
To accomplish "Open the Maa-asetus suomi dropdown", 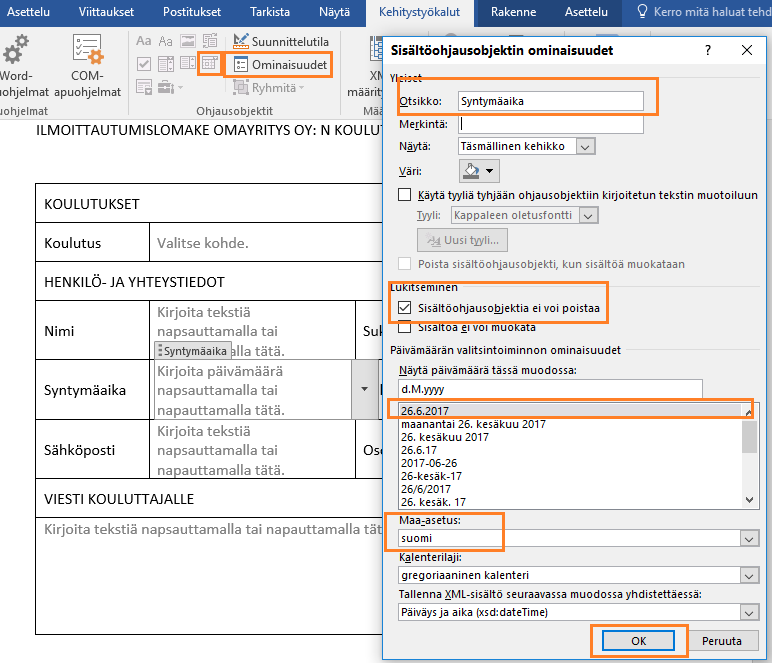I will coord(746,538).
